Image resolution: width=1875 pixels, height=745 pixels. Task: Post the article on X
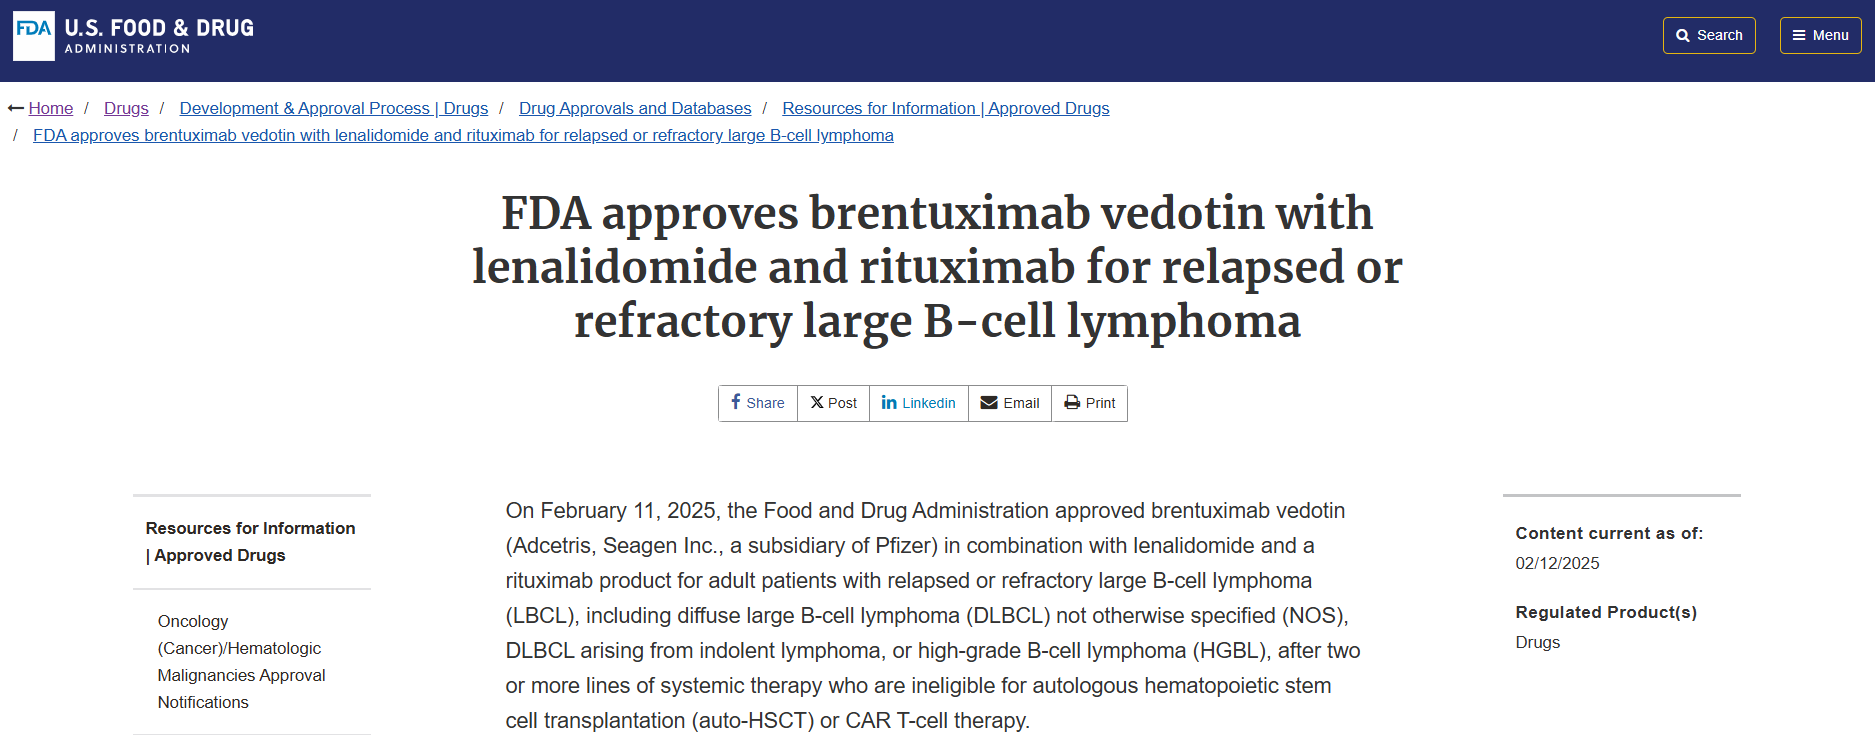[x=833, y=403]
